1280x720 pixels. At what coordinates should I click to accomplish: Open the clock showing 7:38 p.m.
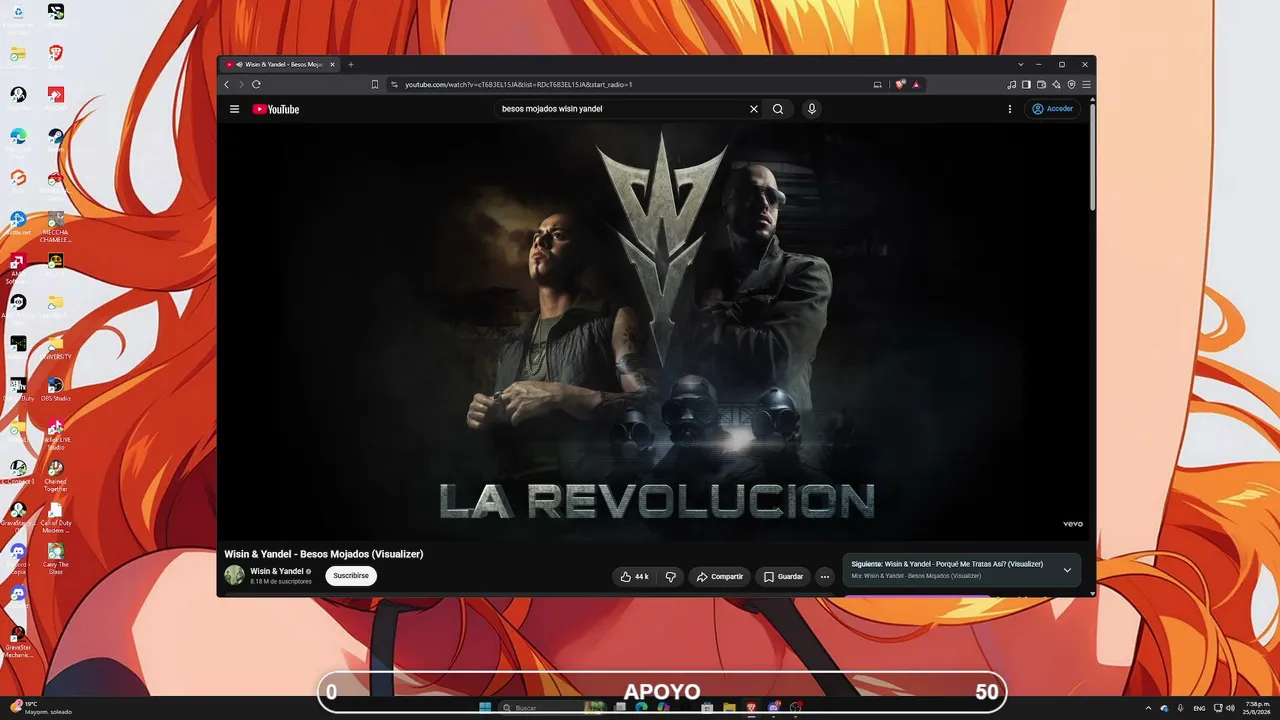(x=1256, y=708)
